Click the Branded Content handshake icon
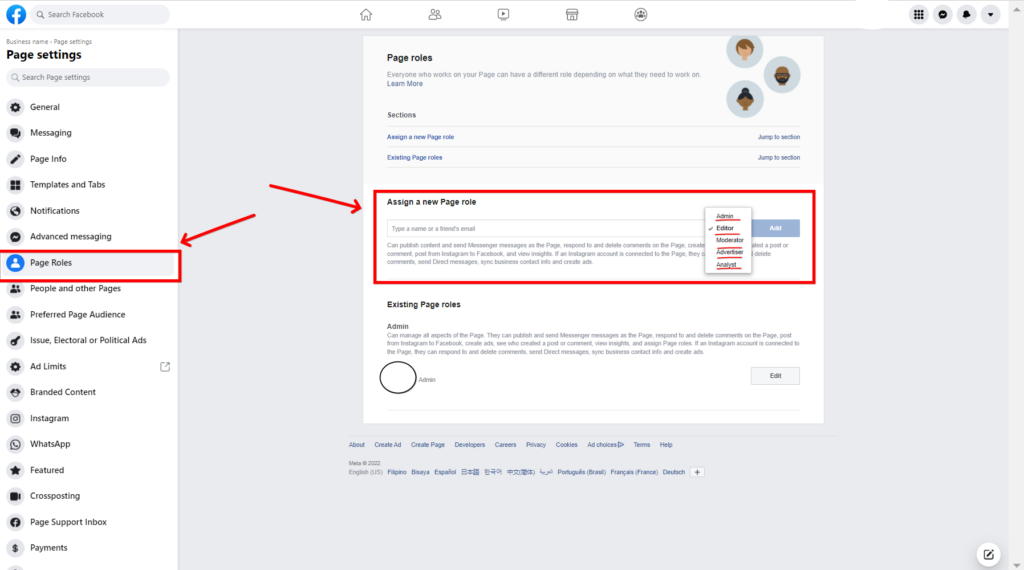Screen dimensions: 1024x570 tap(16, 392)
